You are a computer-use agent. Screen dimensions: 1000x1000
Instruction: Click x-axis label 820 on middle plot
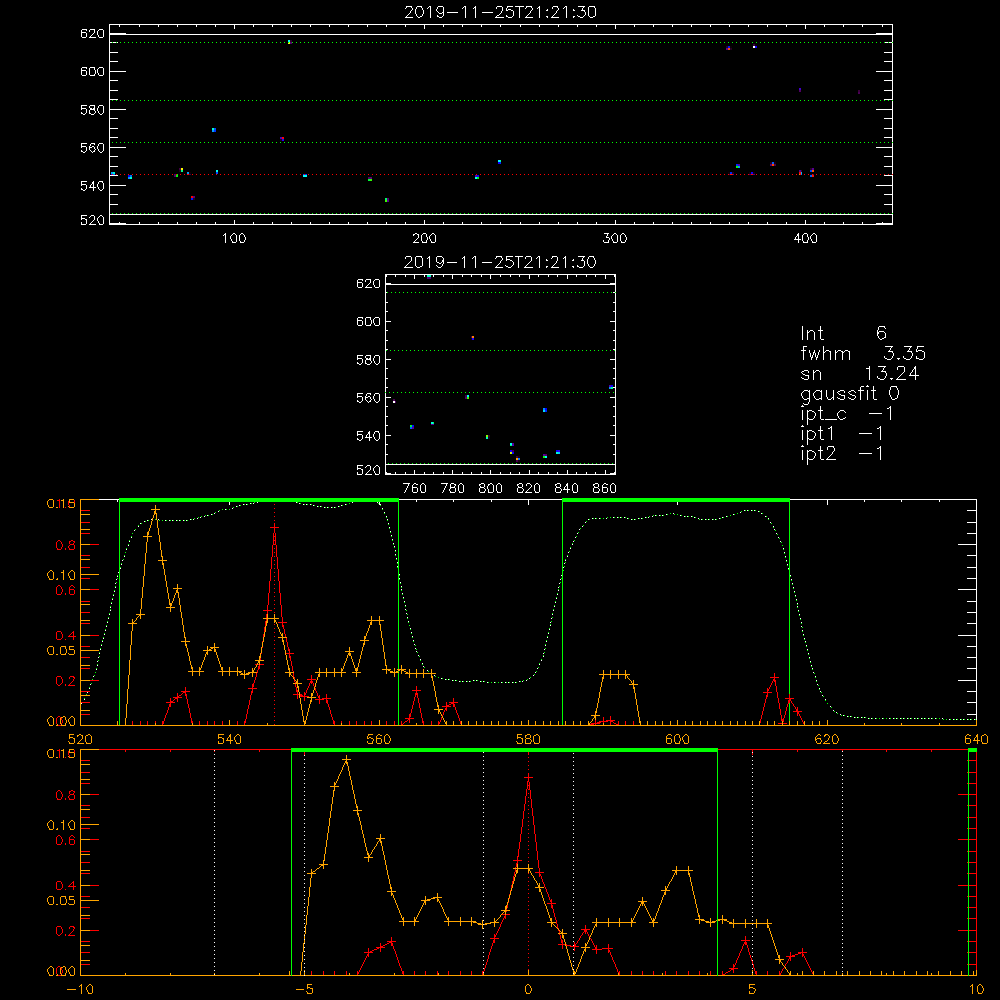(528, 489)
